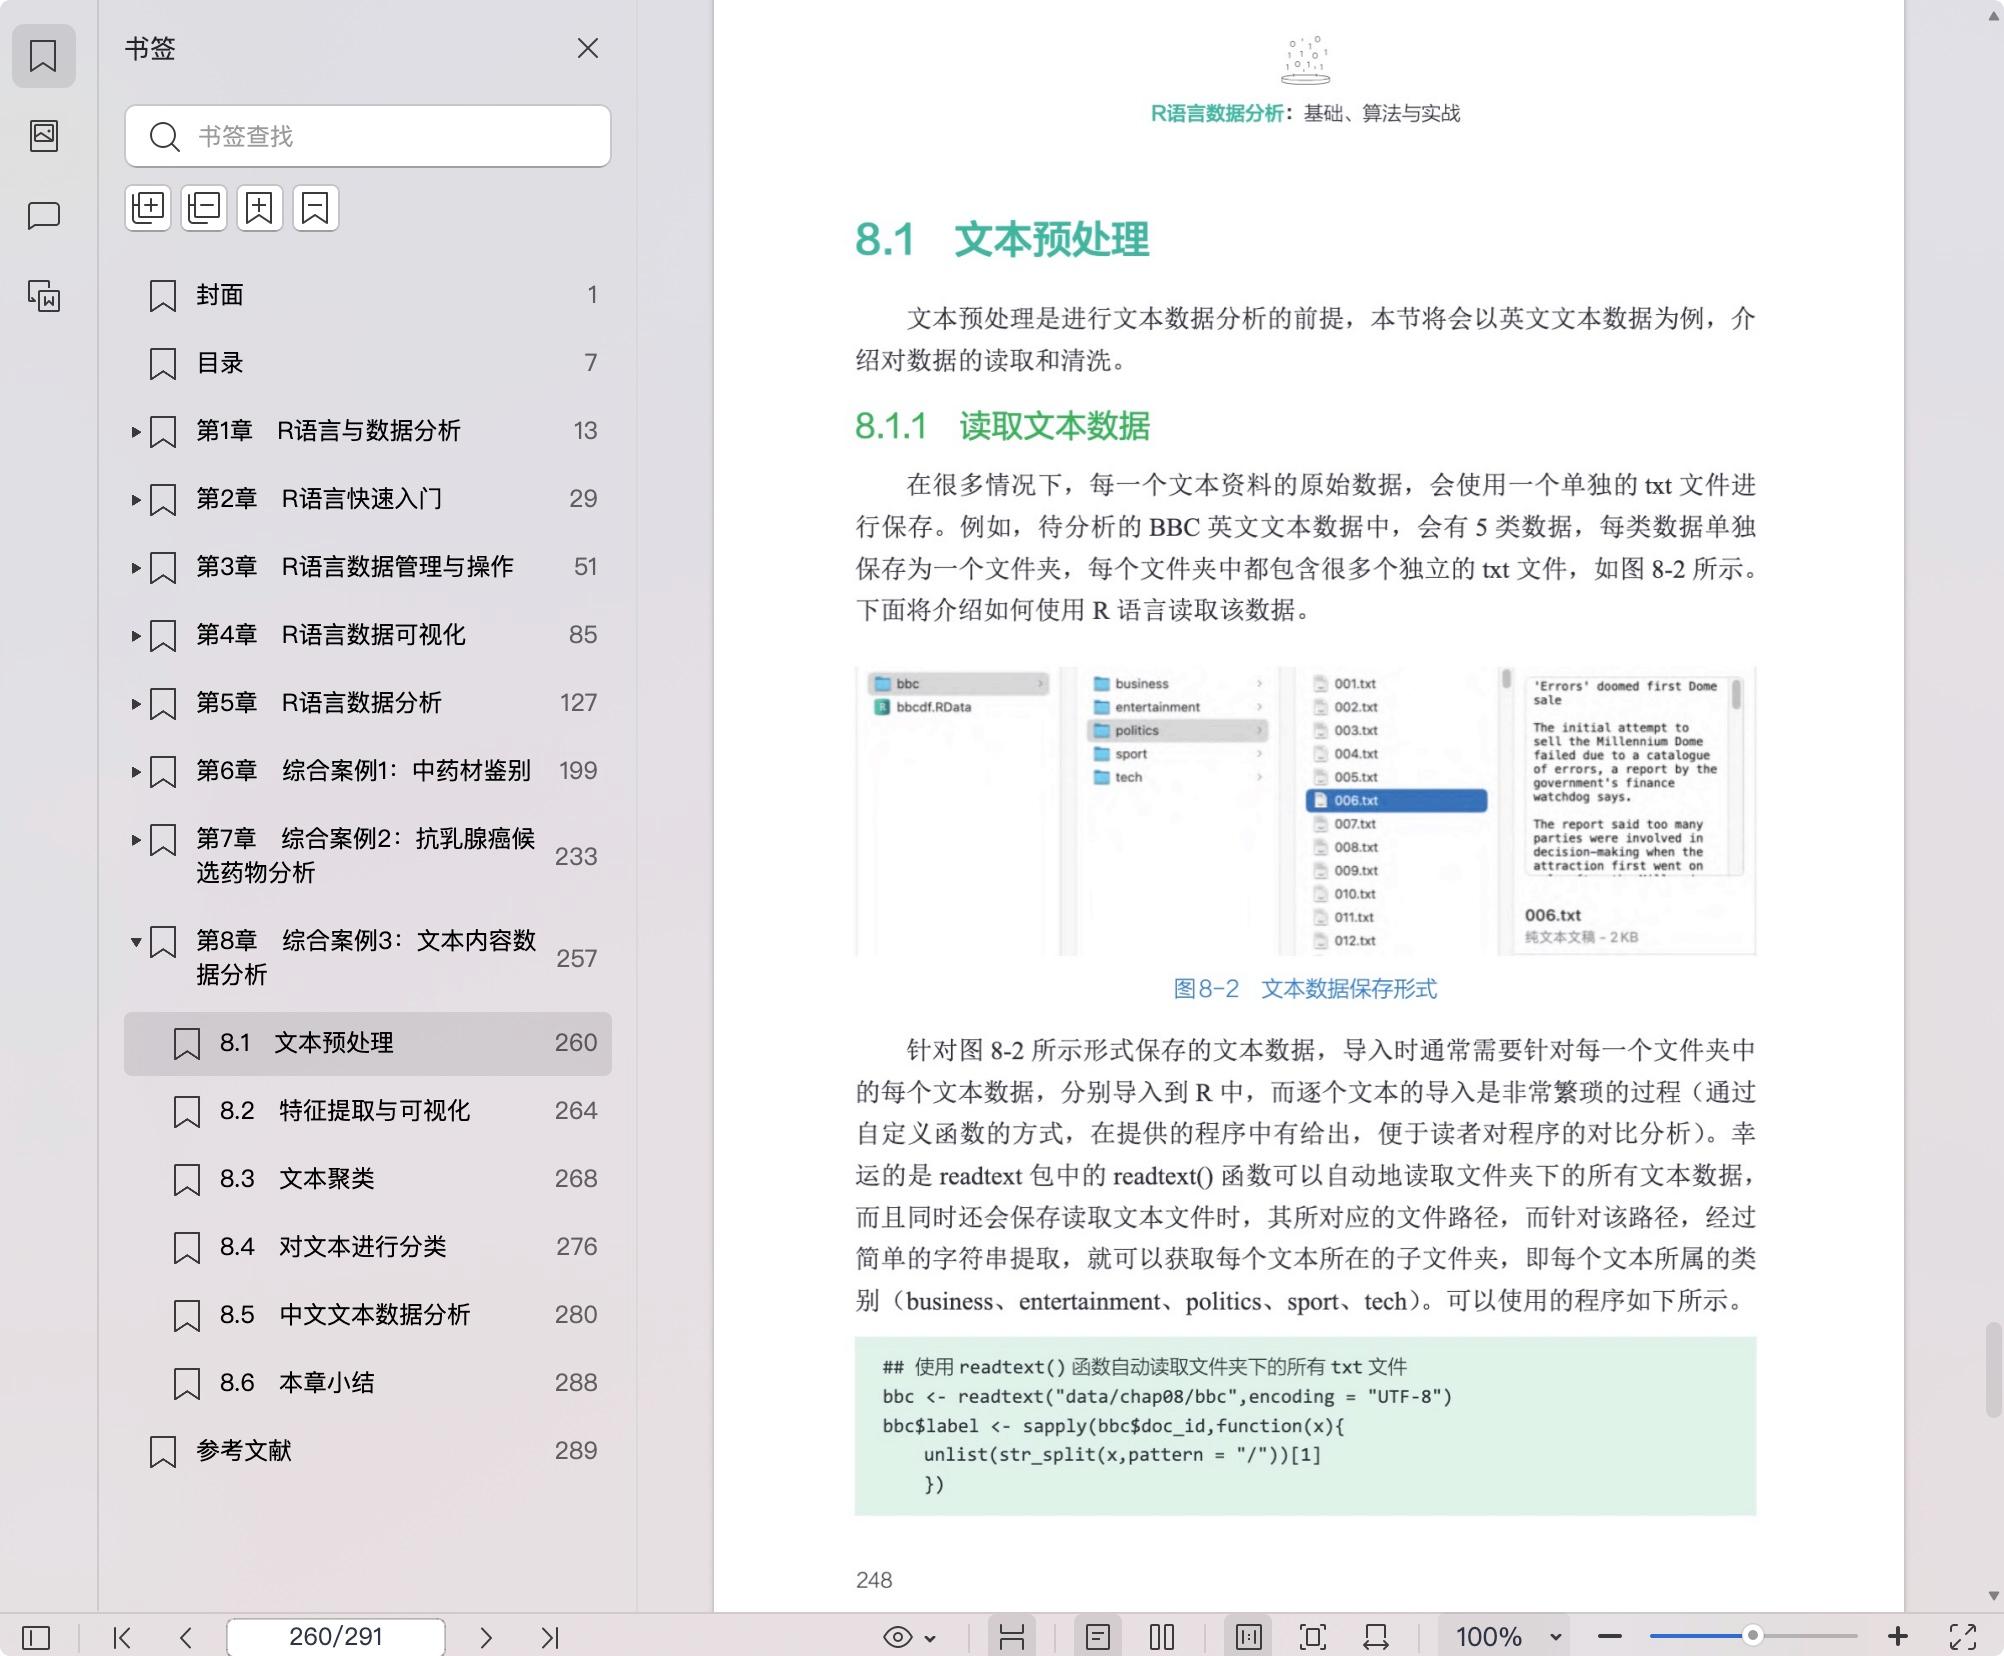Remove the selected bookmark button
Screen dimensions: 2004x1656
tap(316, 208)
